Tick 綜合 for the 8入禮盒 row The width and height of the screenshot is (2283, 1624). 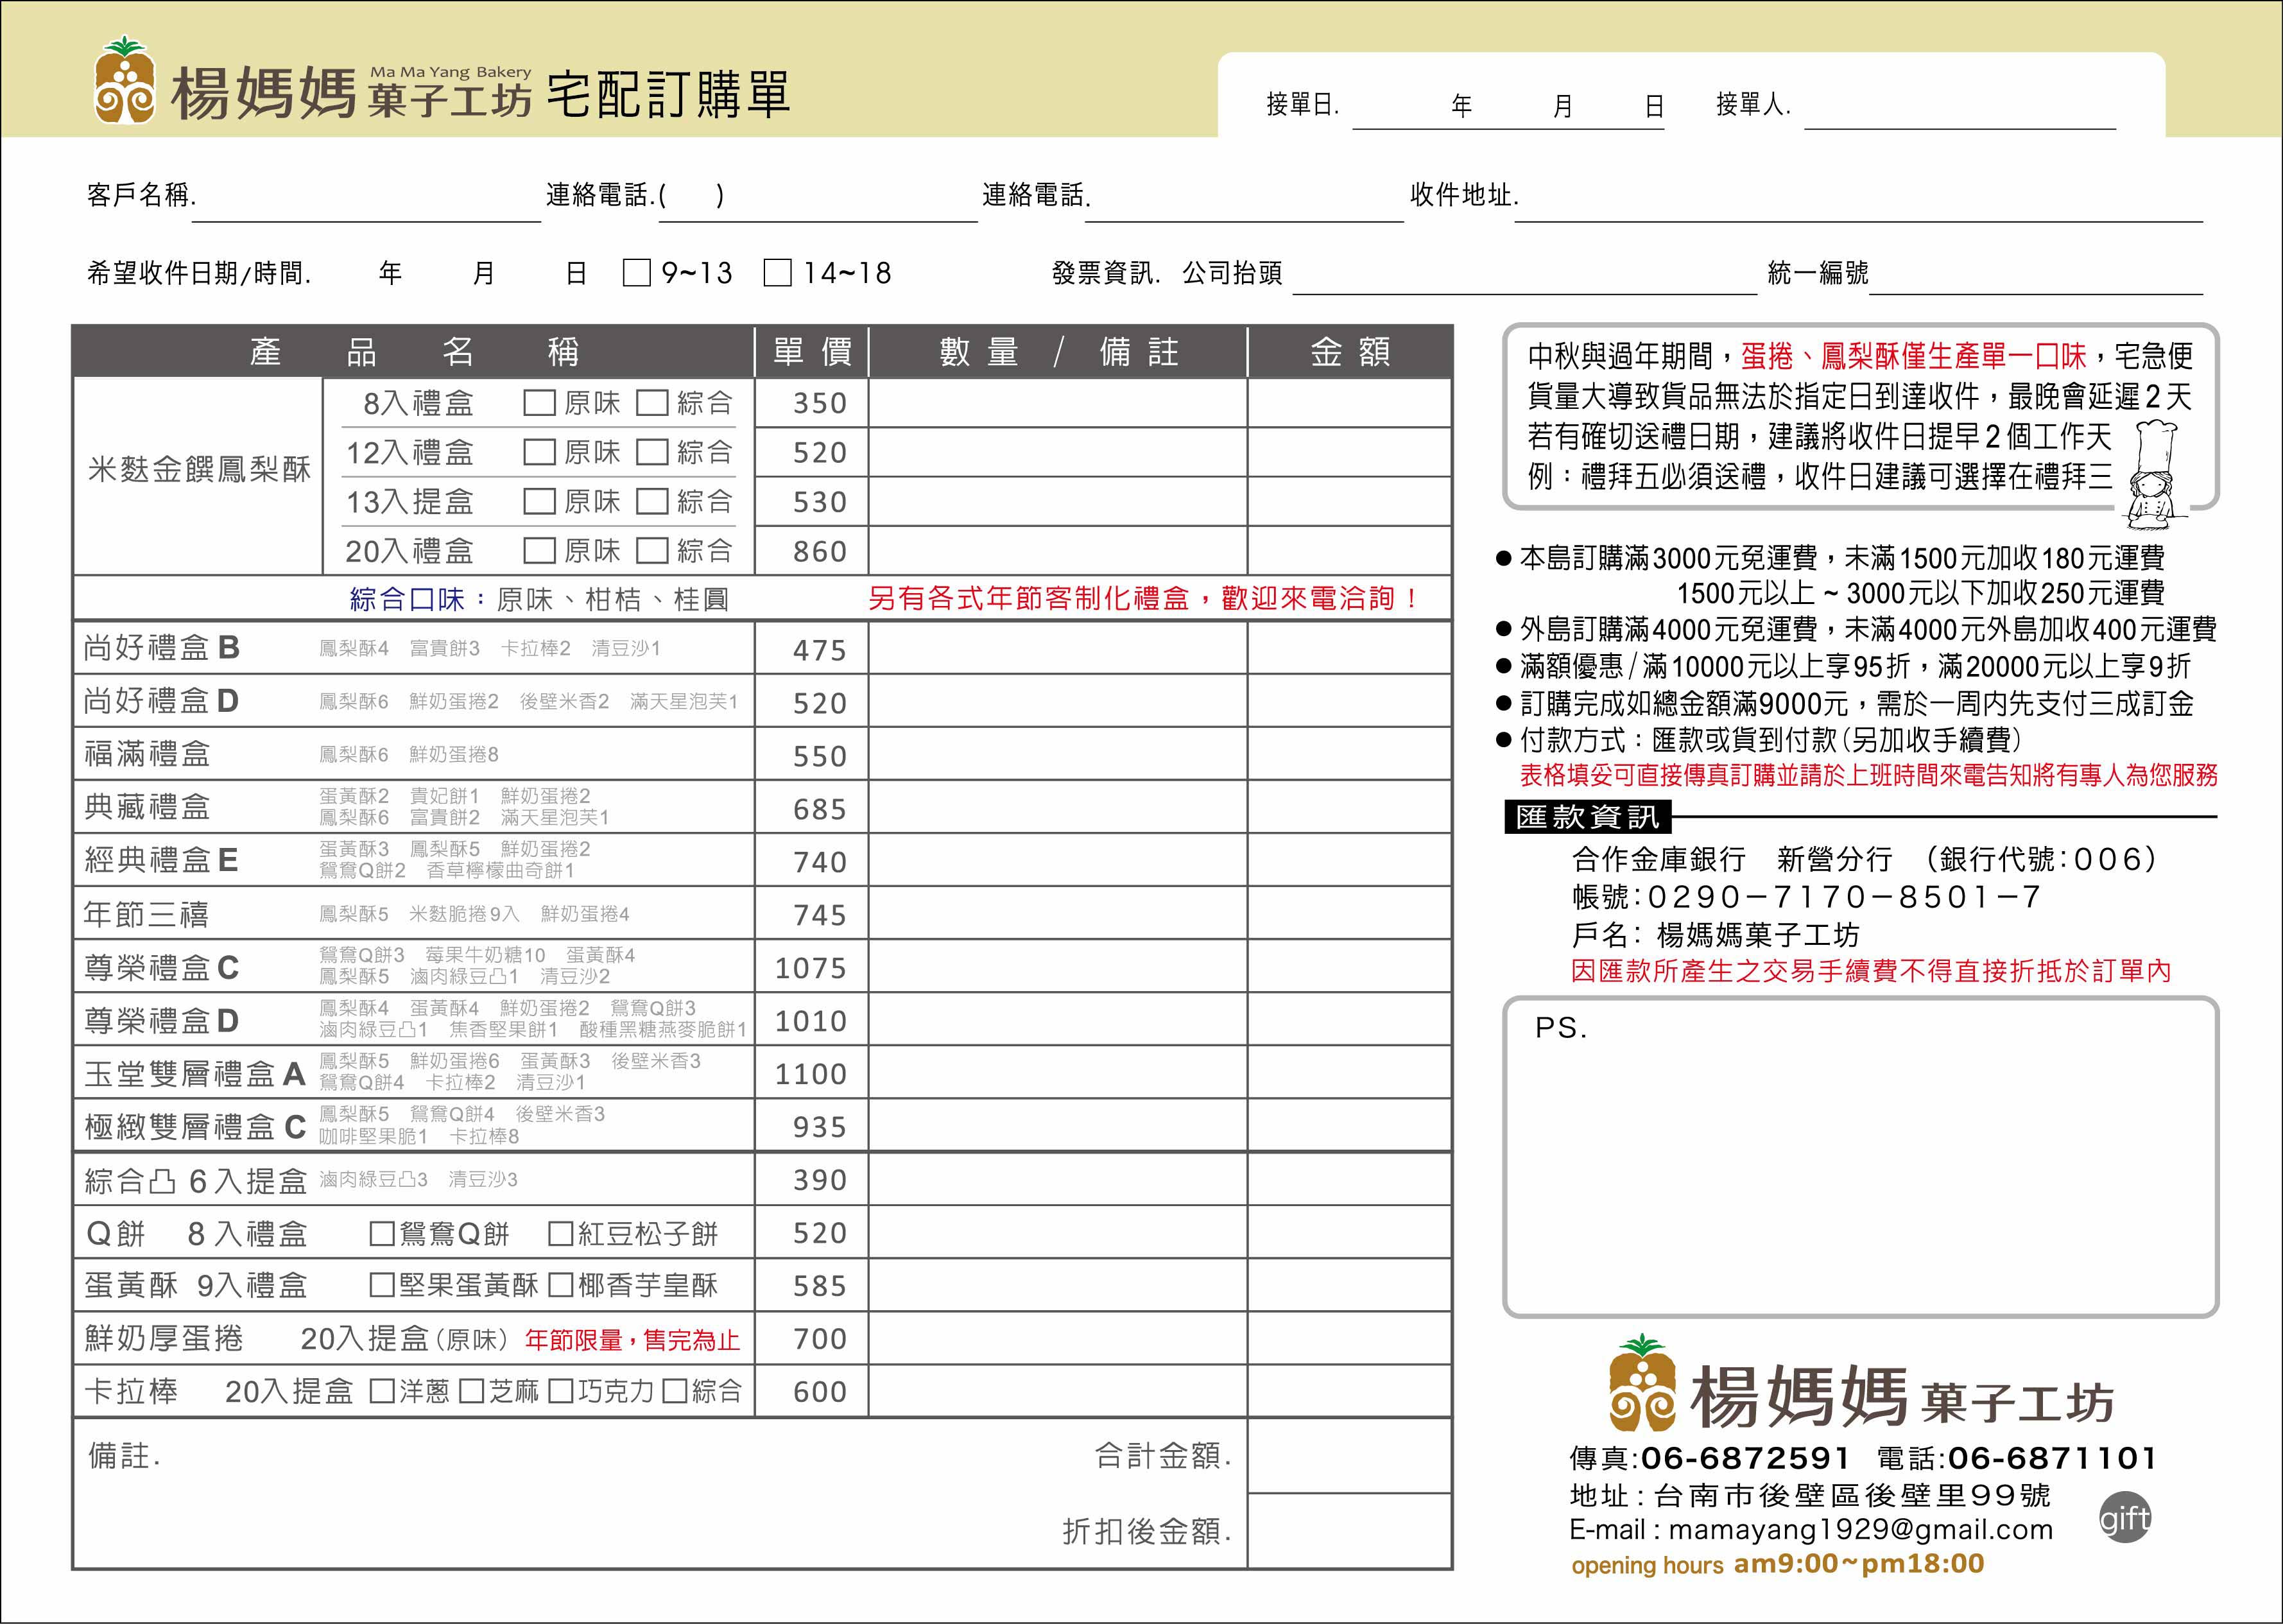click(652, 403)
